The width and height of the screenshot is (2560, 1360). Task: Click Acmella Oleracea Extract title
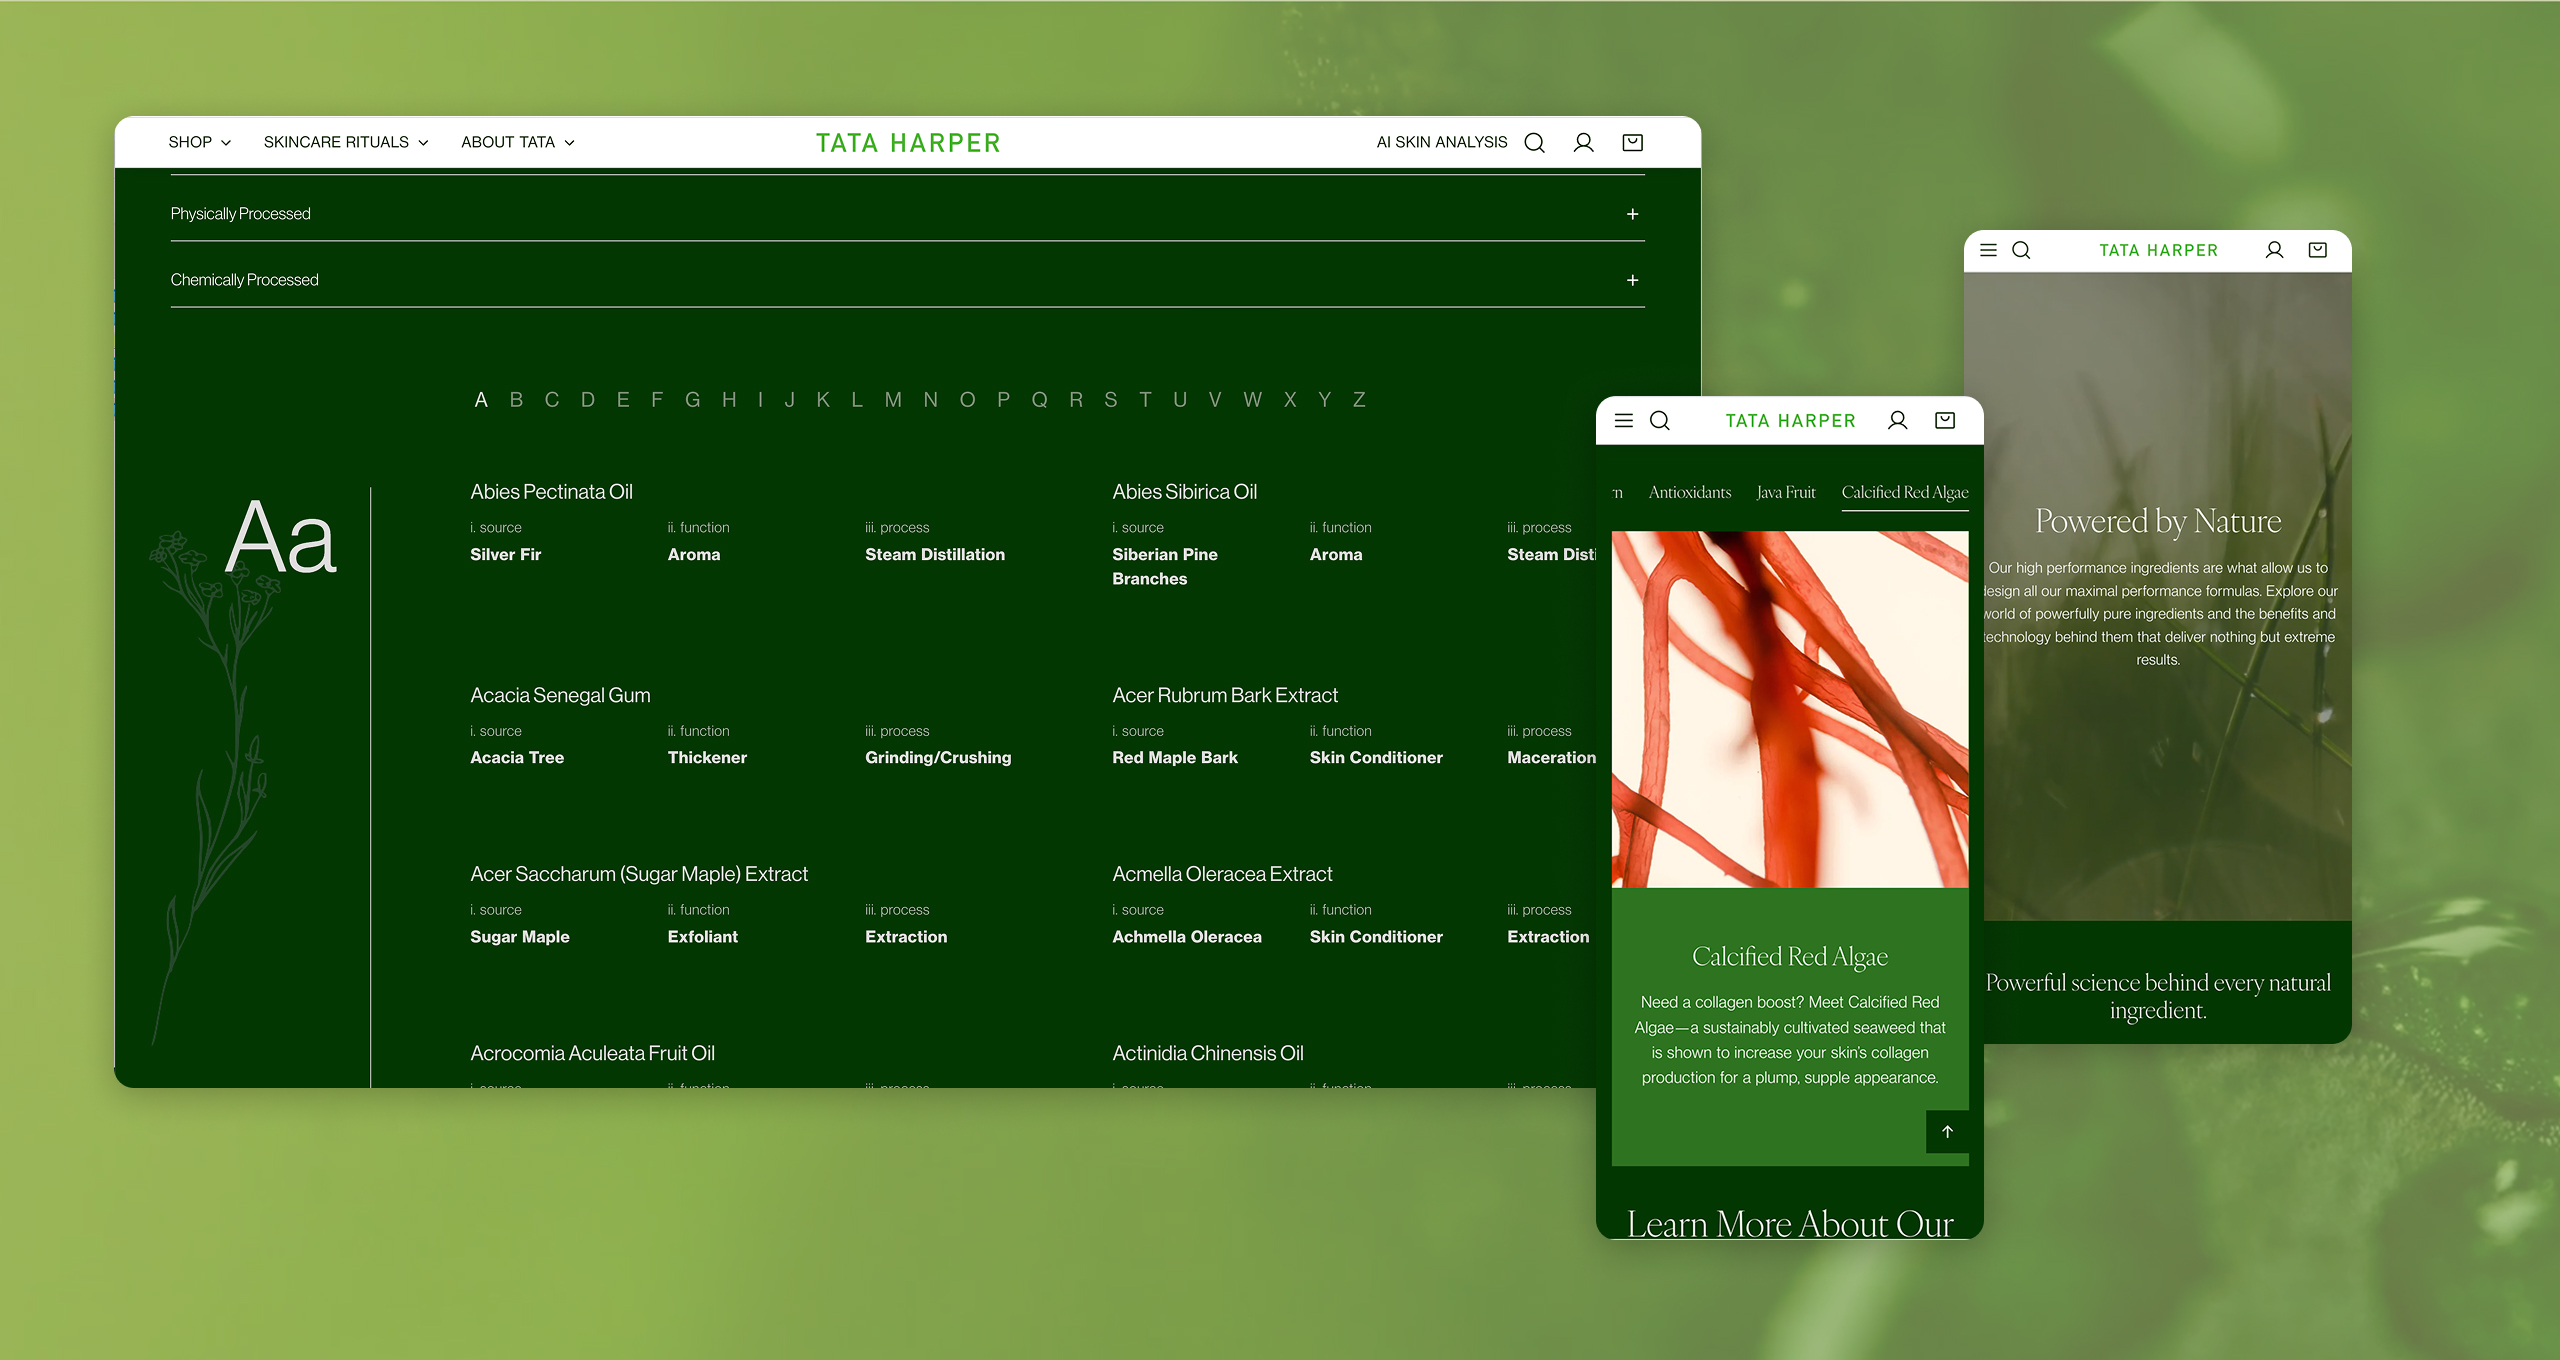click(1222, 874)
